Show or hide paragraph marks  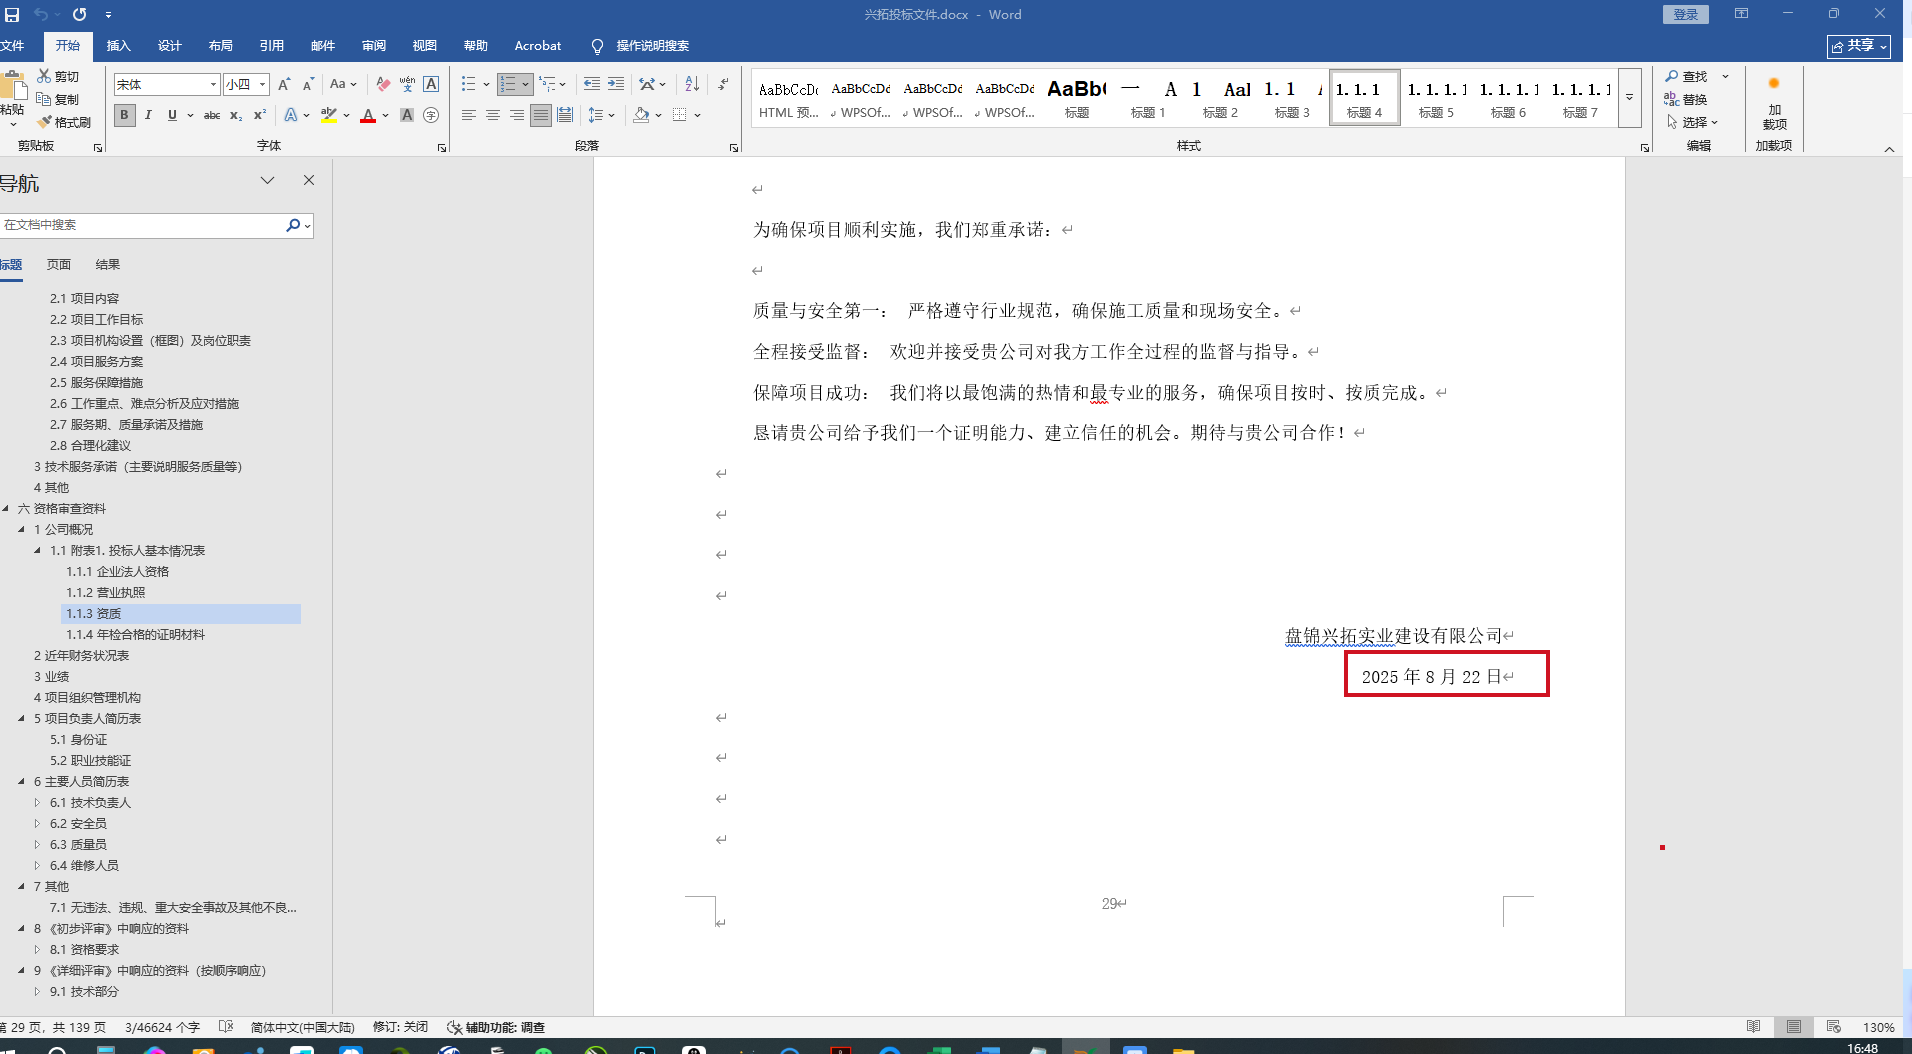(723, 84)
